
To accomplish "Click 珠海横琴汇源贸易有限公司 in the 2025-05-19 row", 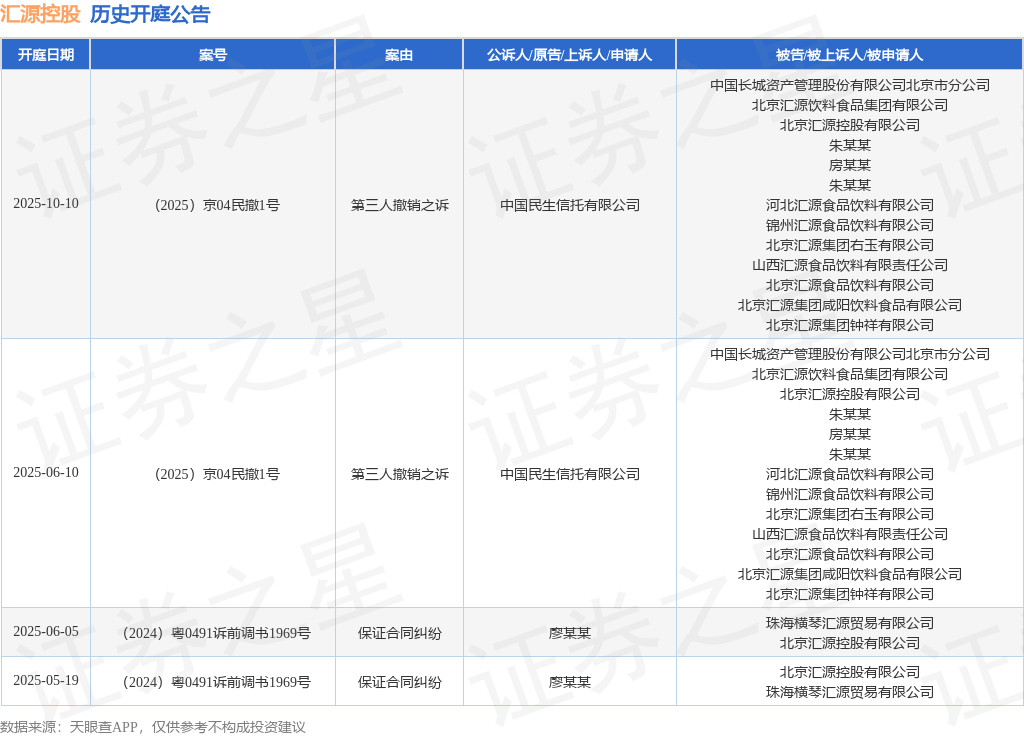I will (x=850, y=692).
